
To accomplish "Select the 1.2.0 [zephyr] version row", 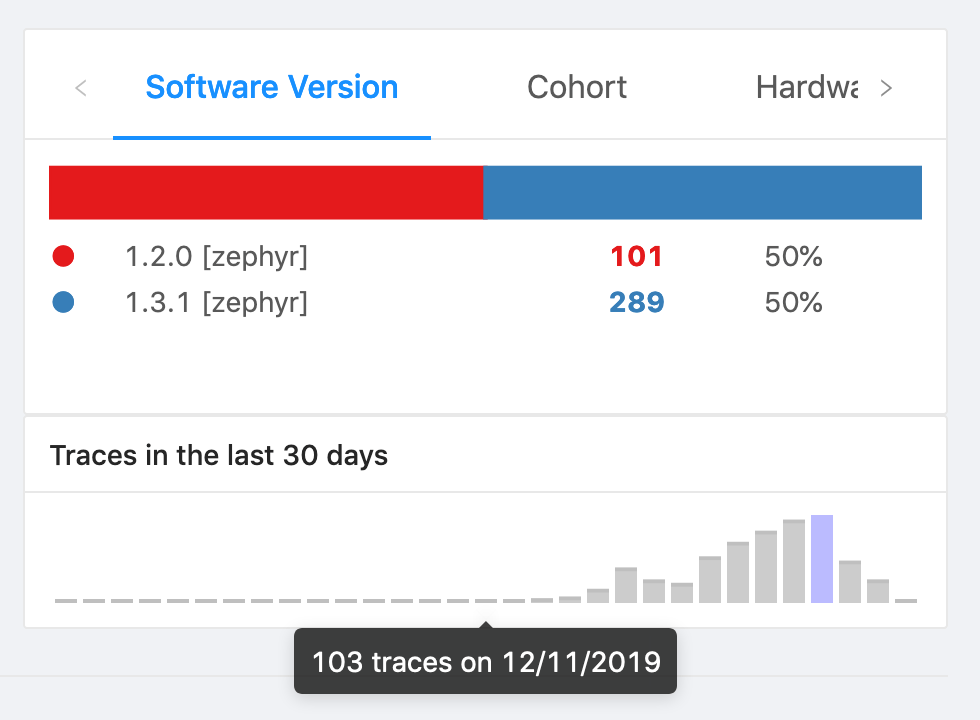I will point(216,257).
